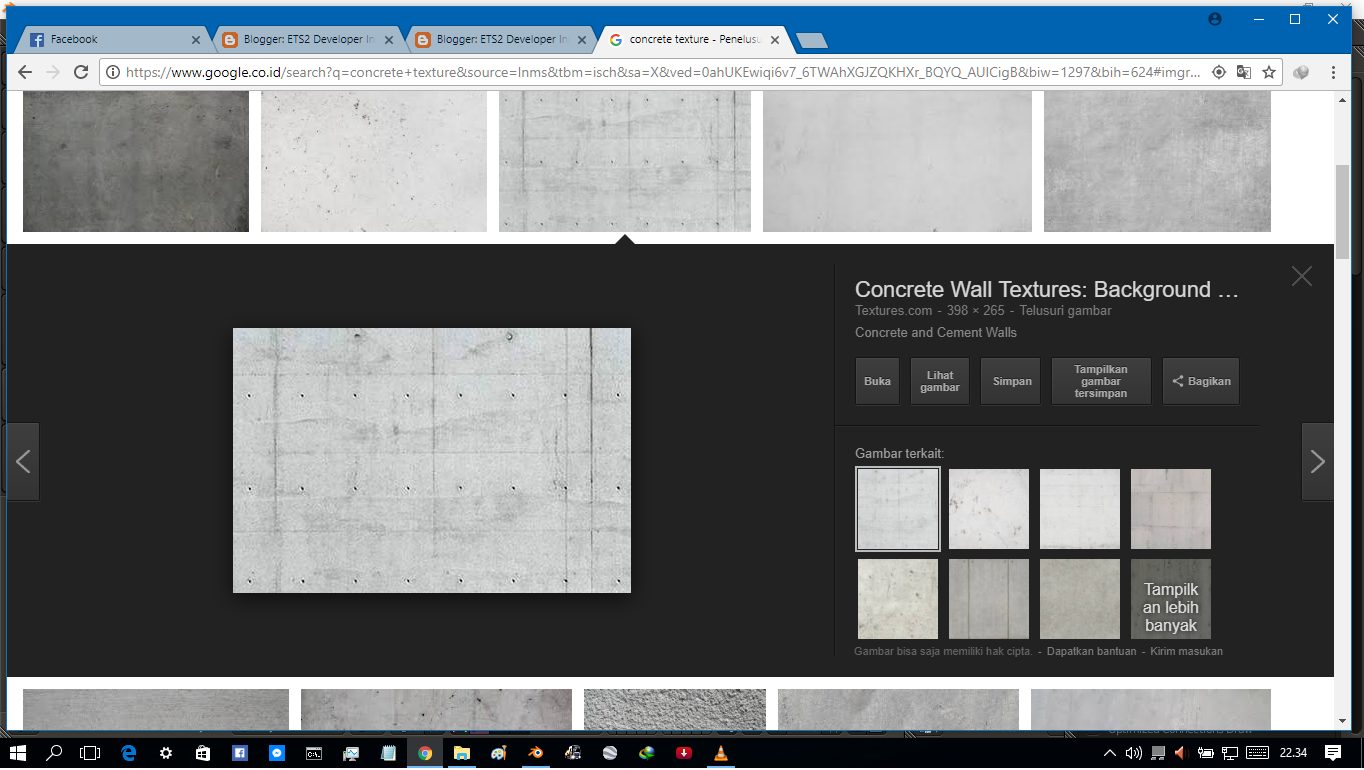Viewport: 1364px width, 770px height.
Task: Open Chrome's three-dot menu
Action: click(1334, 72)
